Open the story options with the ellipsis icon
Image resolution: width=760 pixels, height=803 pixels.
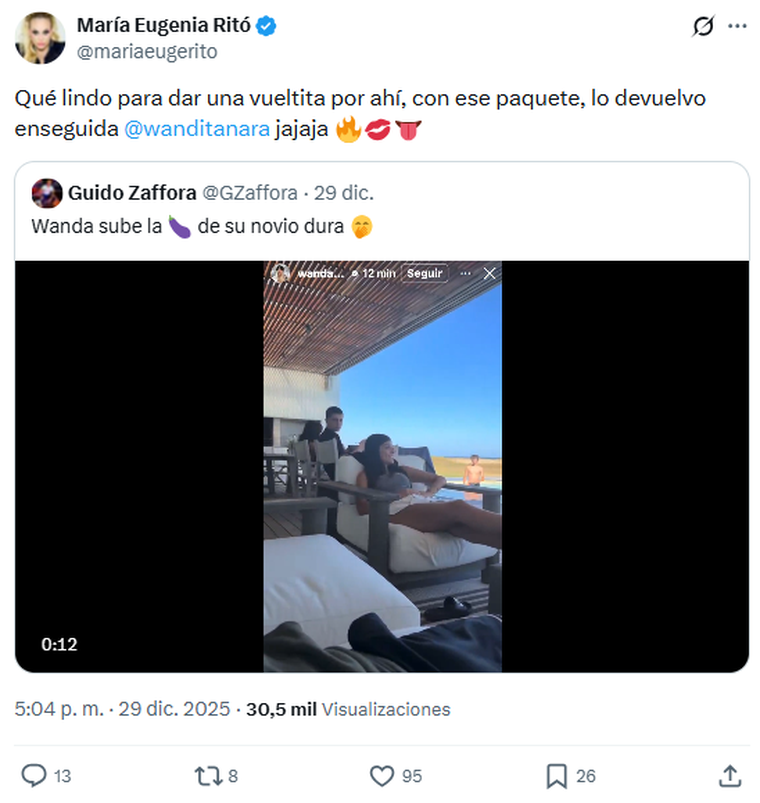(463, 272)
